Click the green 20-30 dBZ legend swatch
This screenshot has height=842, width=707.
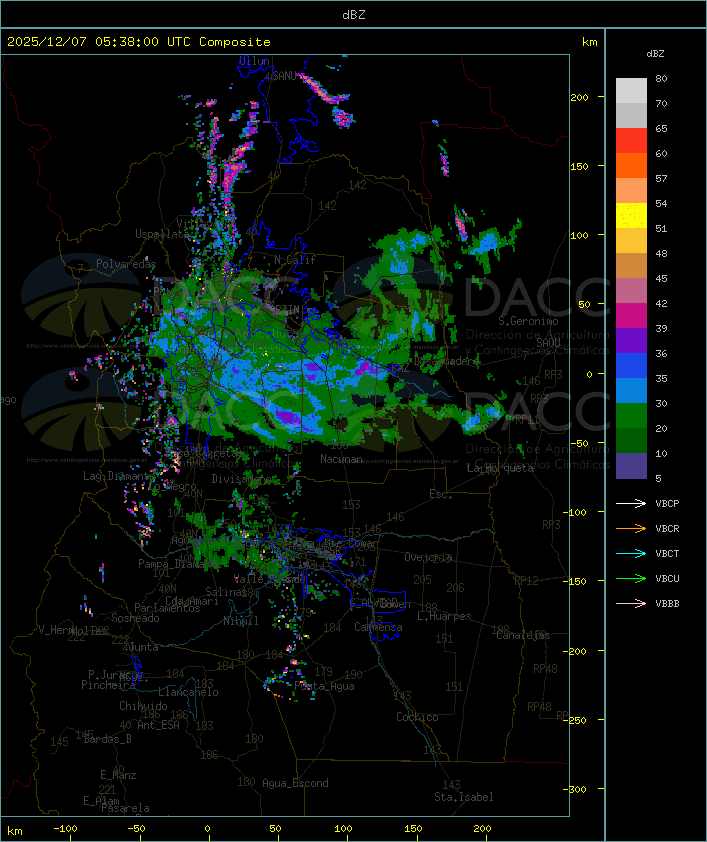point(631,416)
